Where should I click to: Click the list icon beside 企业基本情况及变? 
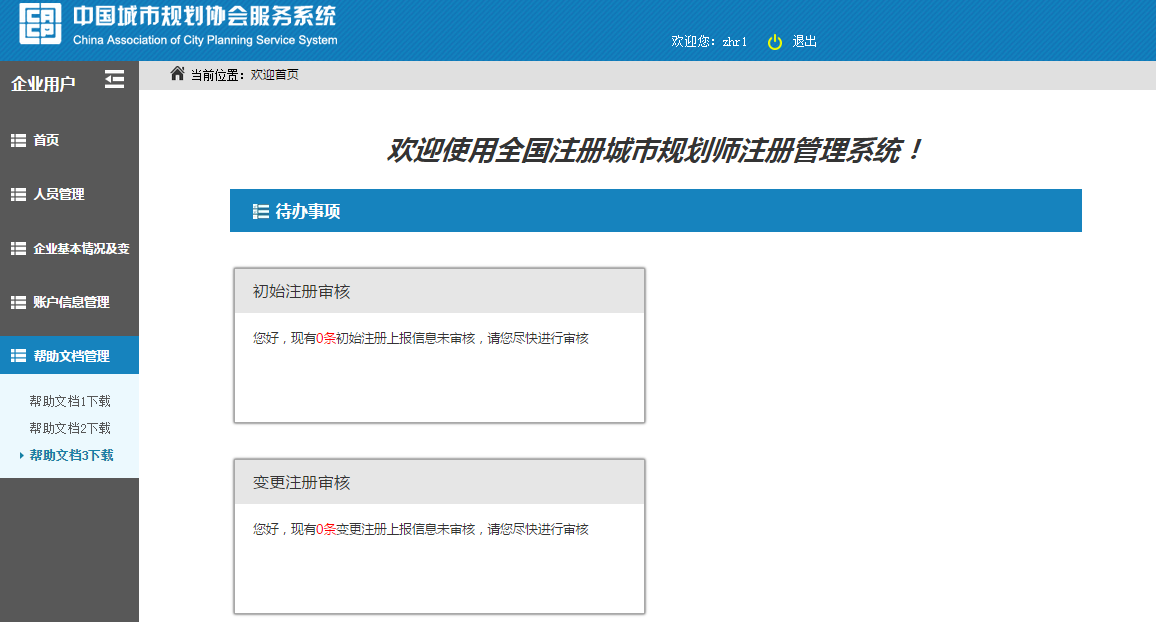tap(18, 249)
